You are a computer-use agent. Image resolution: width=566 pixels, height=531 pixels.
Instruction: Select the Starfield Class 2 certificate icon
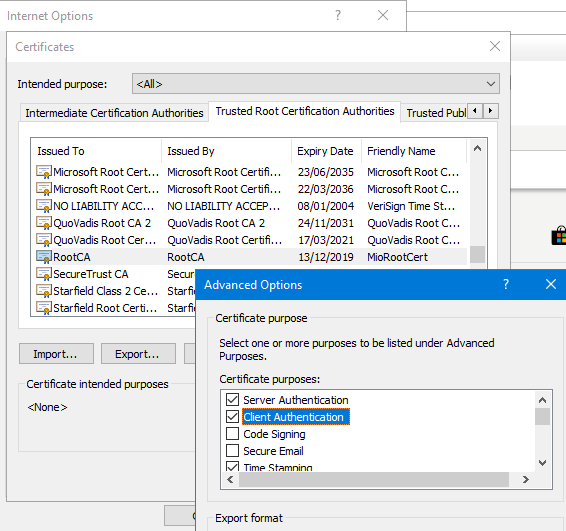[44, 291]
